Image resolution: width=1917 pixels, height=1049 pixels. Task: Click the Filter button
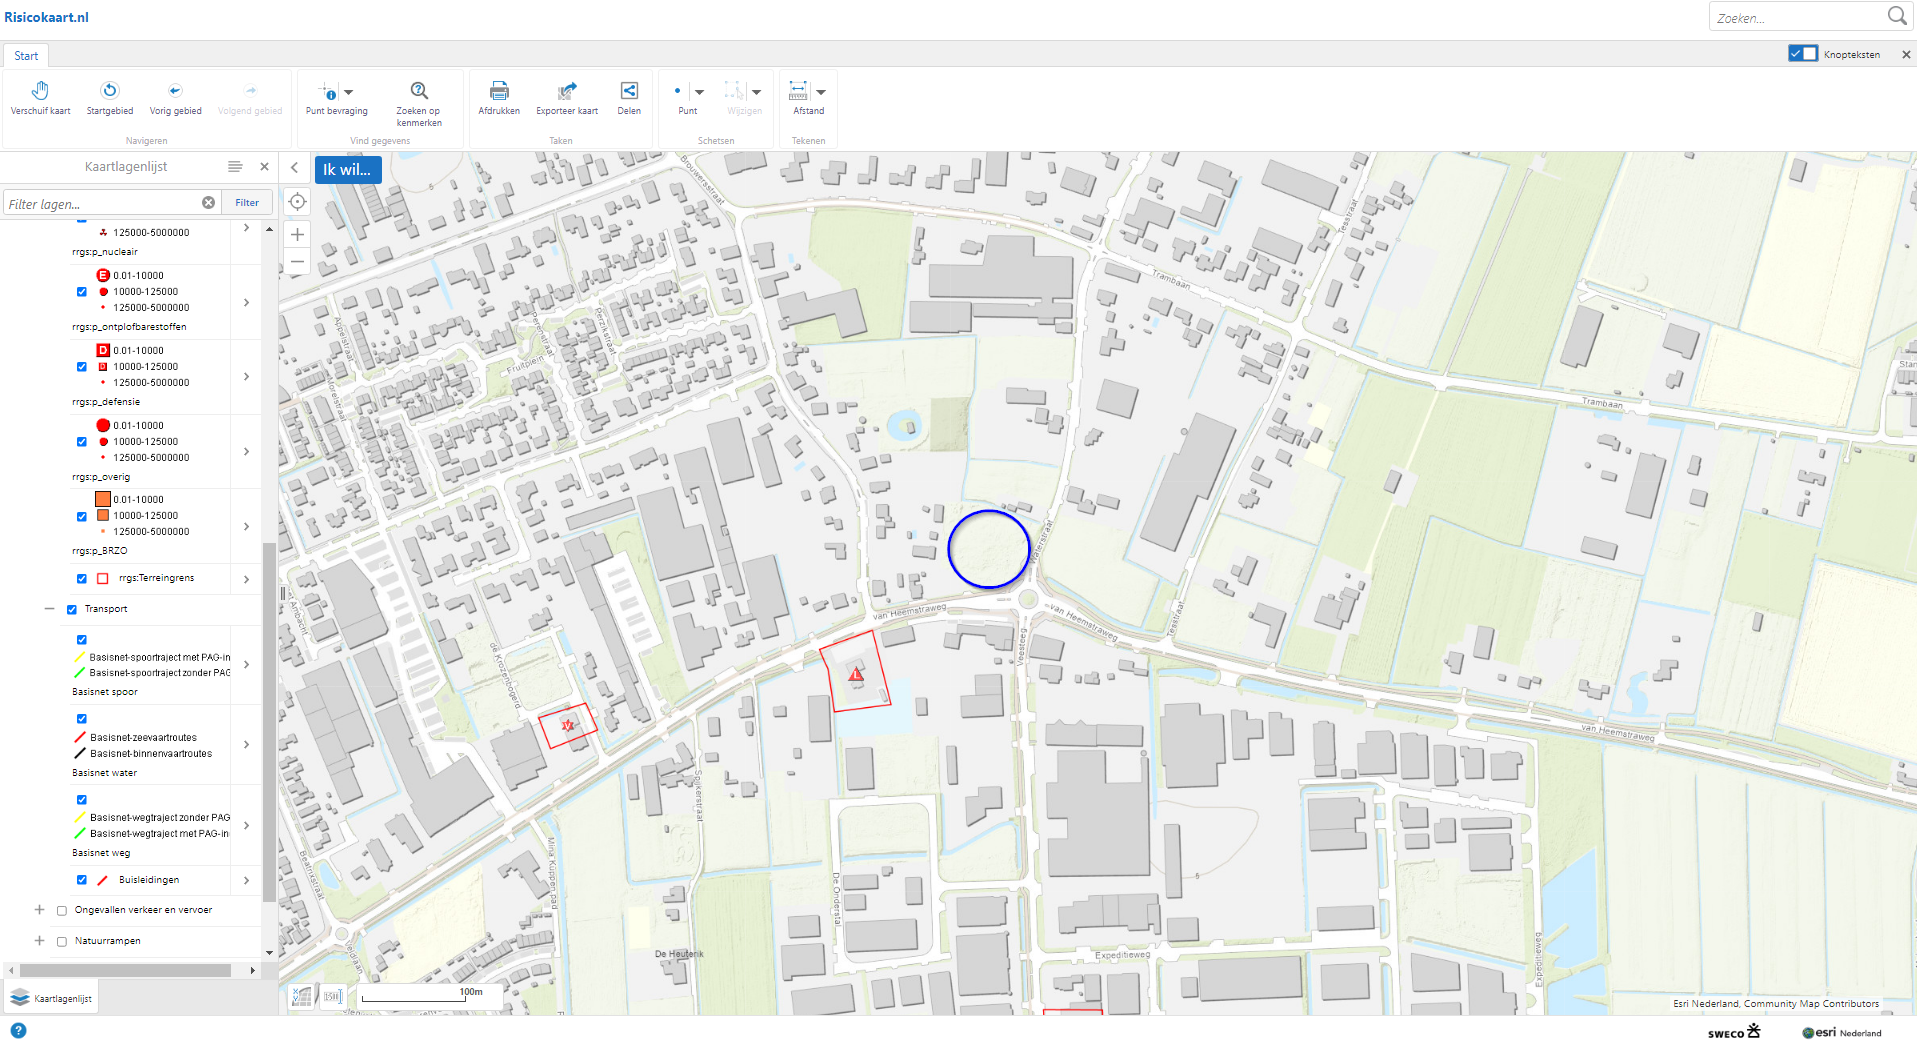(x=247, y=203)
